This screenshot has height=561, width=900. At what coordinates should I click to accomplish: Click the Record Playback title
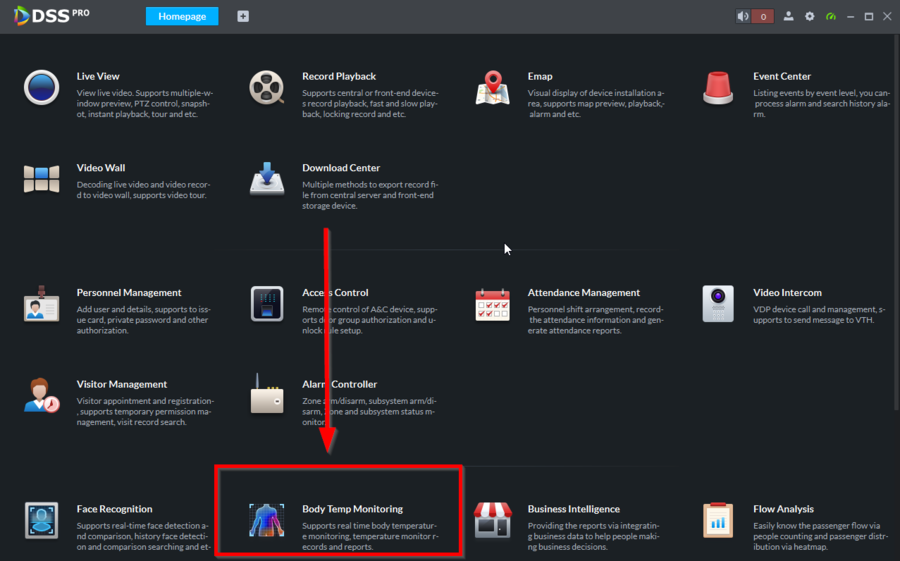click(339, 76)
